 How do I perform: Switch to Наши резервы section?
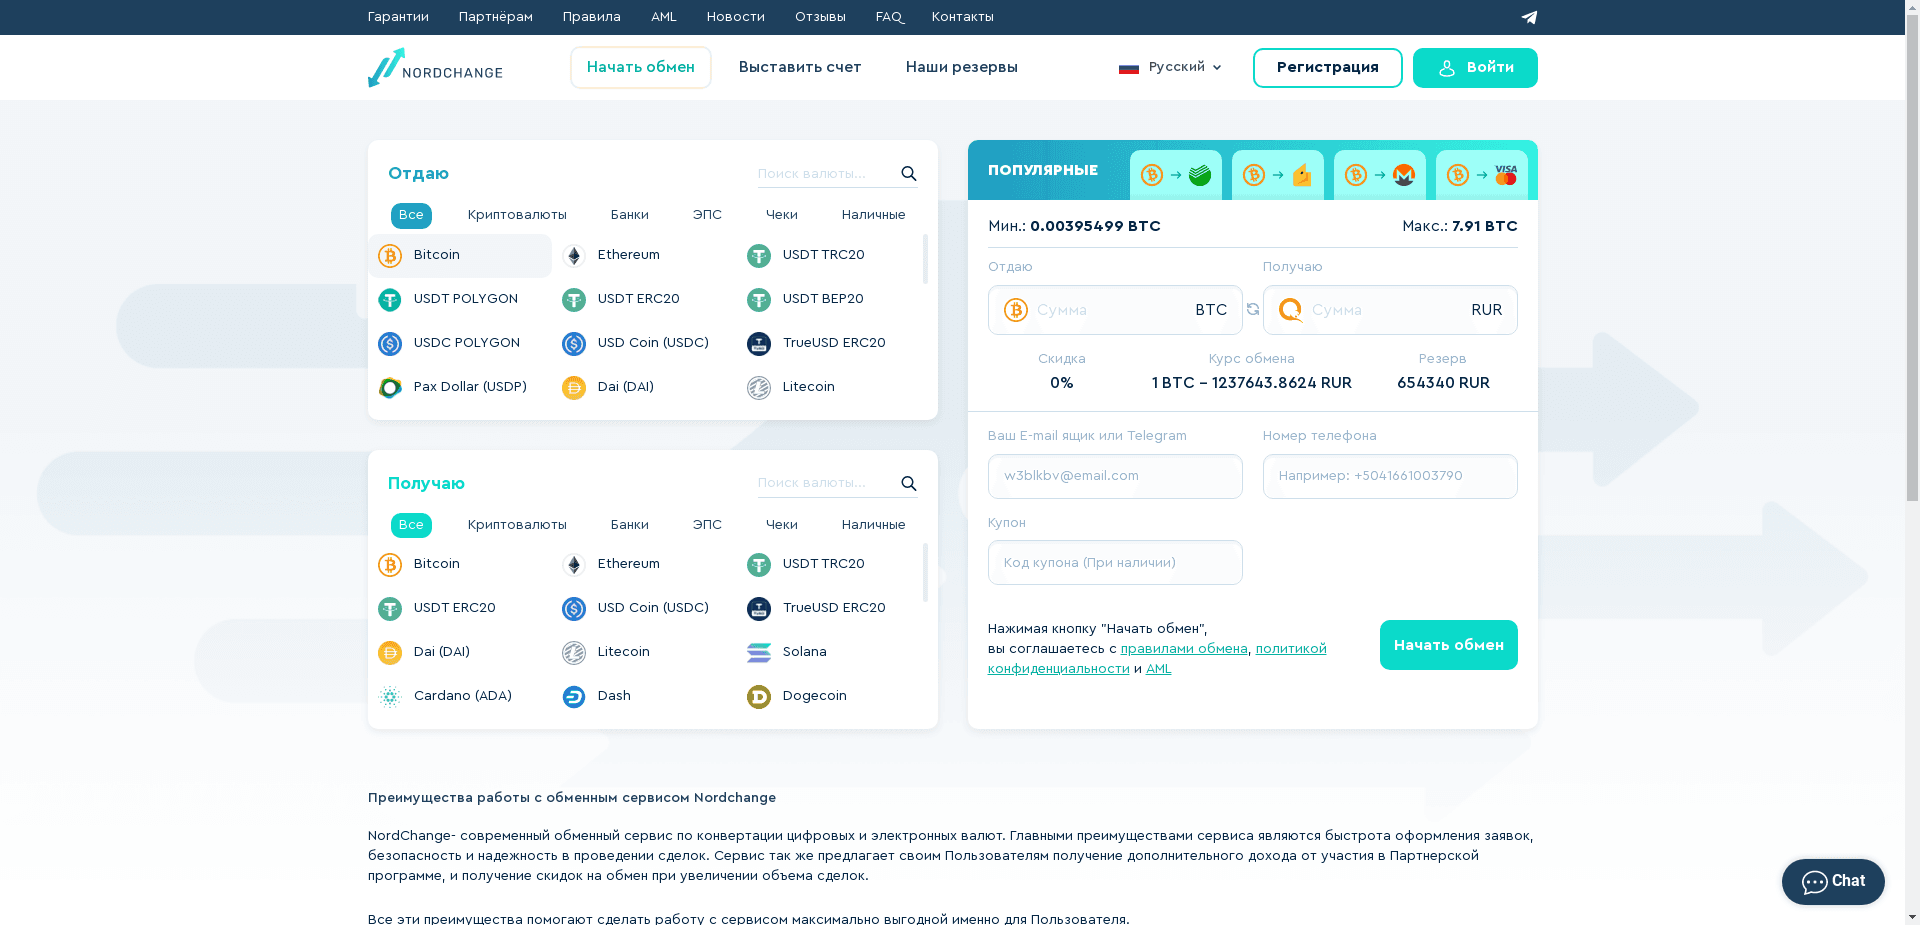pyautogui.click(x=961, y=67)
